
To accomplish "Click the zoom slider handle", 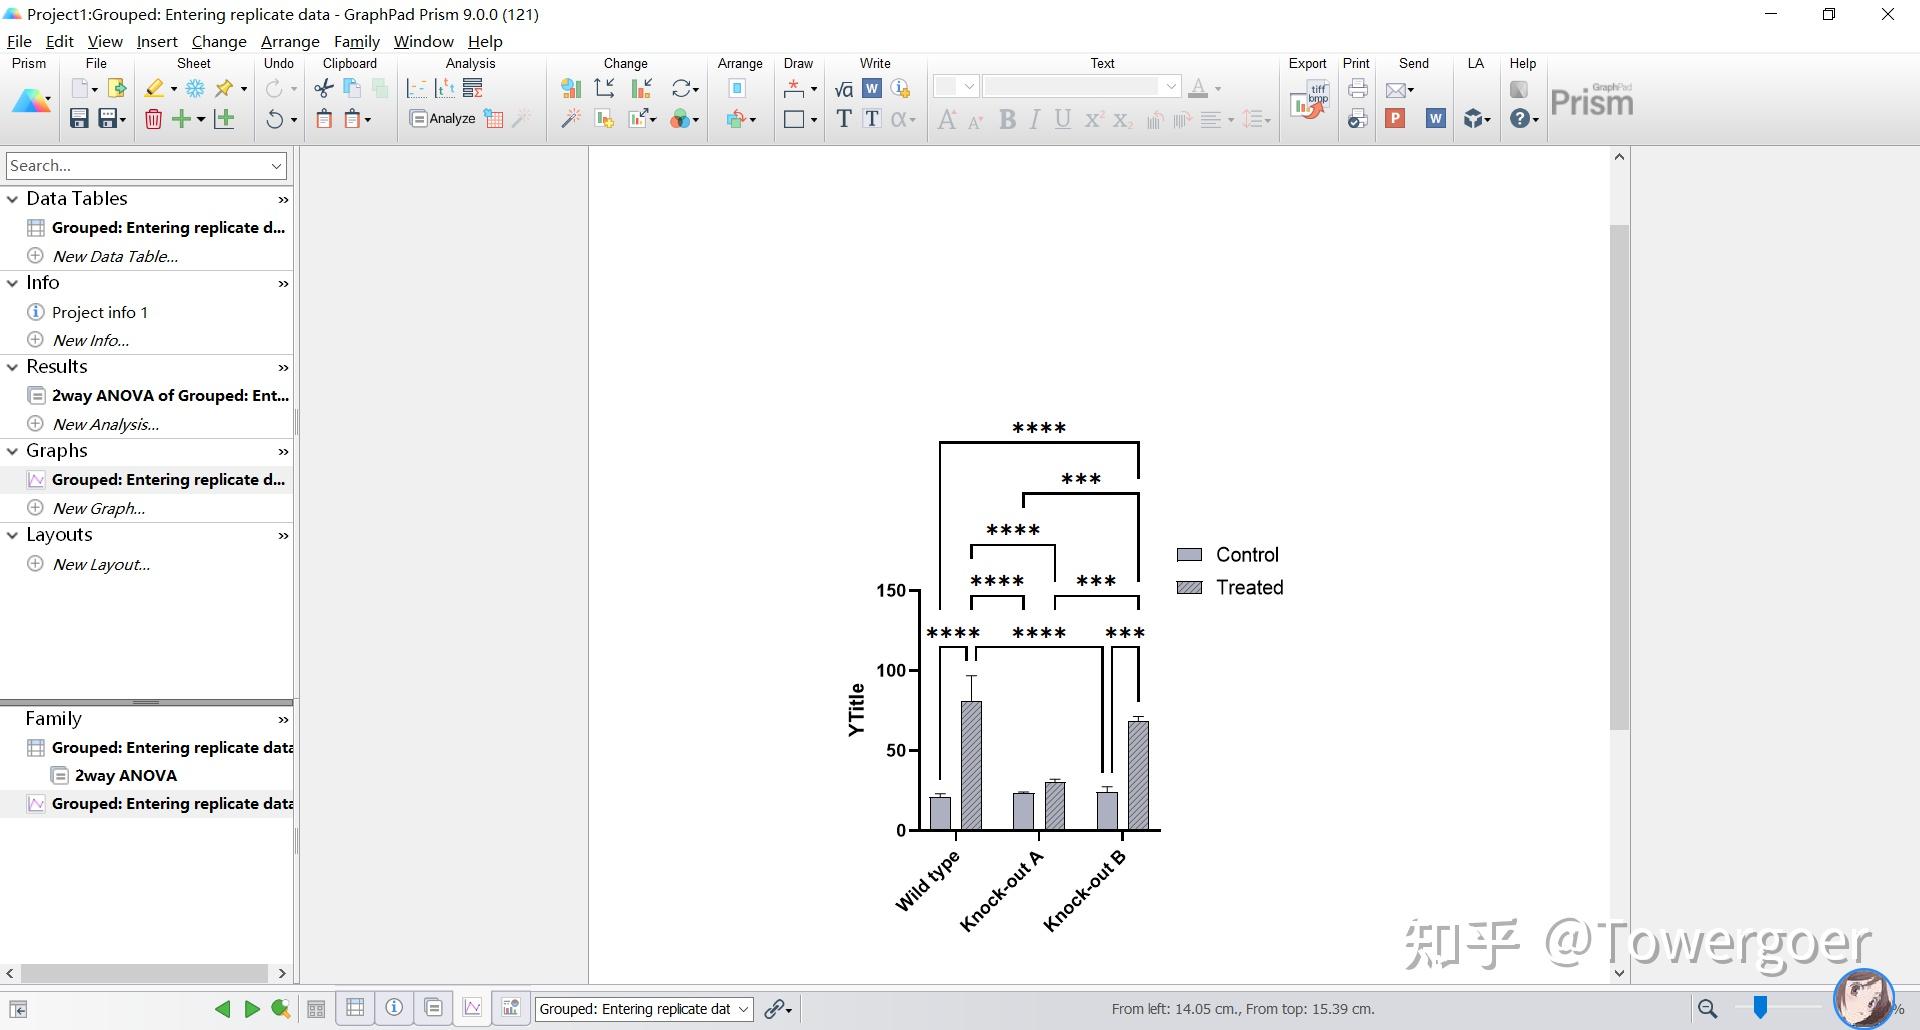I will tap(1760, 1008).
